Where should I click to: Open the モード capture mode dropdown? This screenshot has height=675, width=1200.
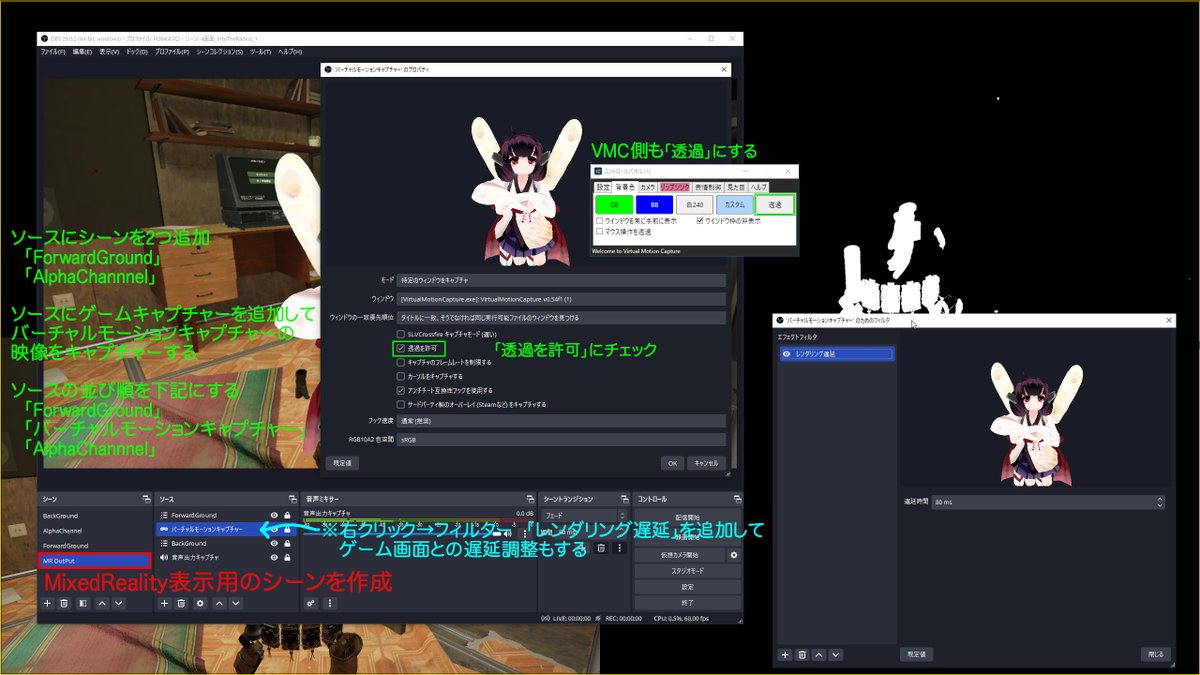click(x=561, y=280)
